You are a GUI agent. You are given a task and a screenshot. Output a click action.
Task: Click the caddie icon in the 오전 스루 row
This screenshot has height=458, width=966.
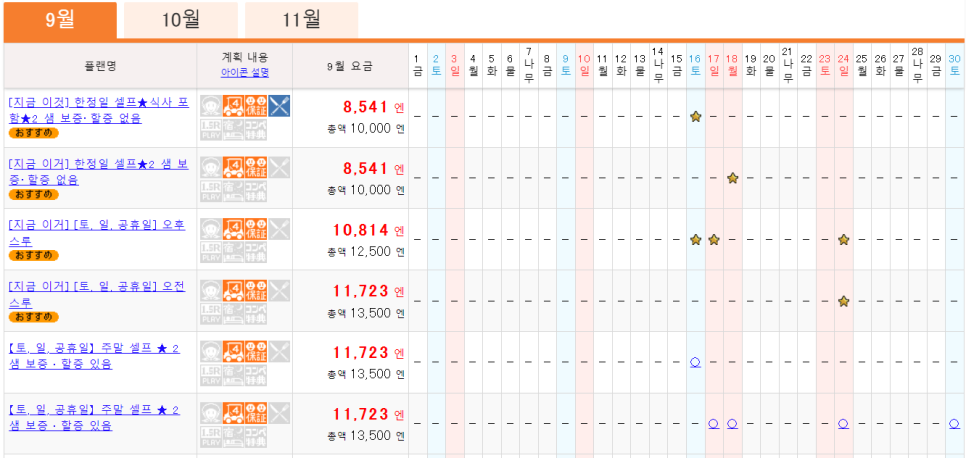click(x=211, y=291)
